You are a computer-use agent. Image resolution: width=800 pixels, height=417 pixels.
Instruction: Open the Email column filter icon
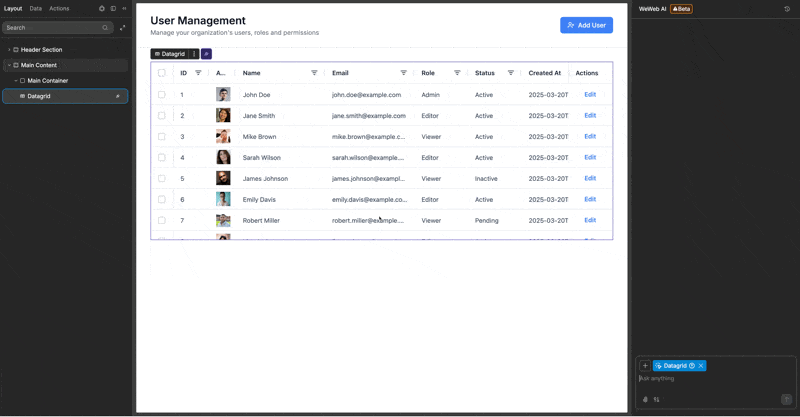[x=404, y=73]
